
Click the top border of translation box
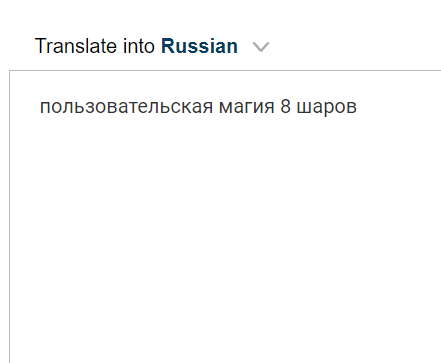pos(225,71)
